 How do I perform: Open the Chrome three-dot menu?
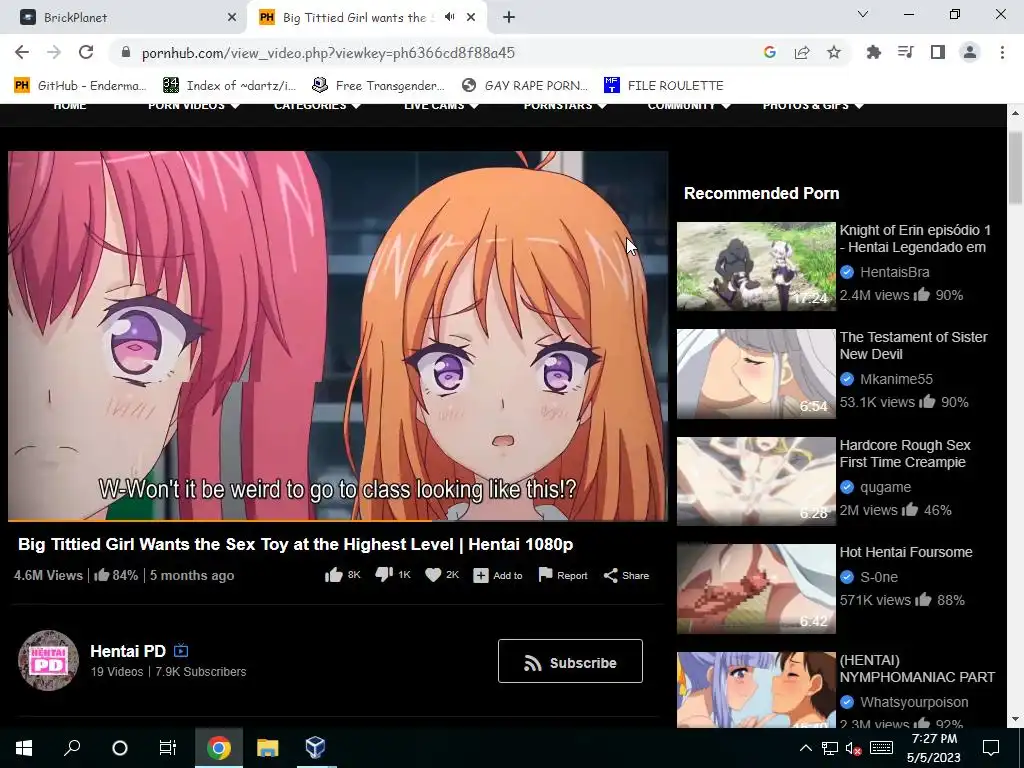(x=1002, y=52)
